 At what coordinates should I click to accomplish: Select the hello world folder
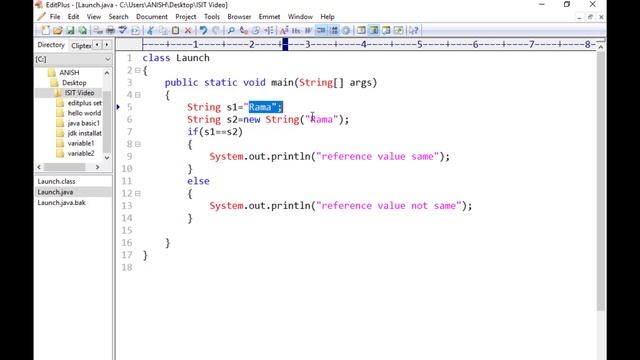point(84,113)
